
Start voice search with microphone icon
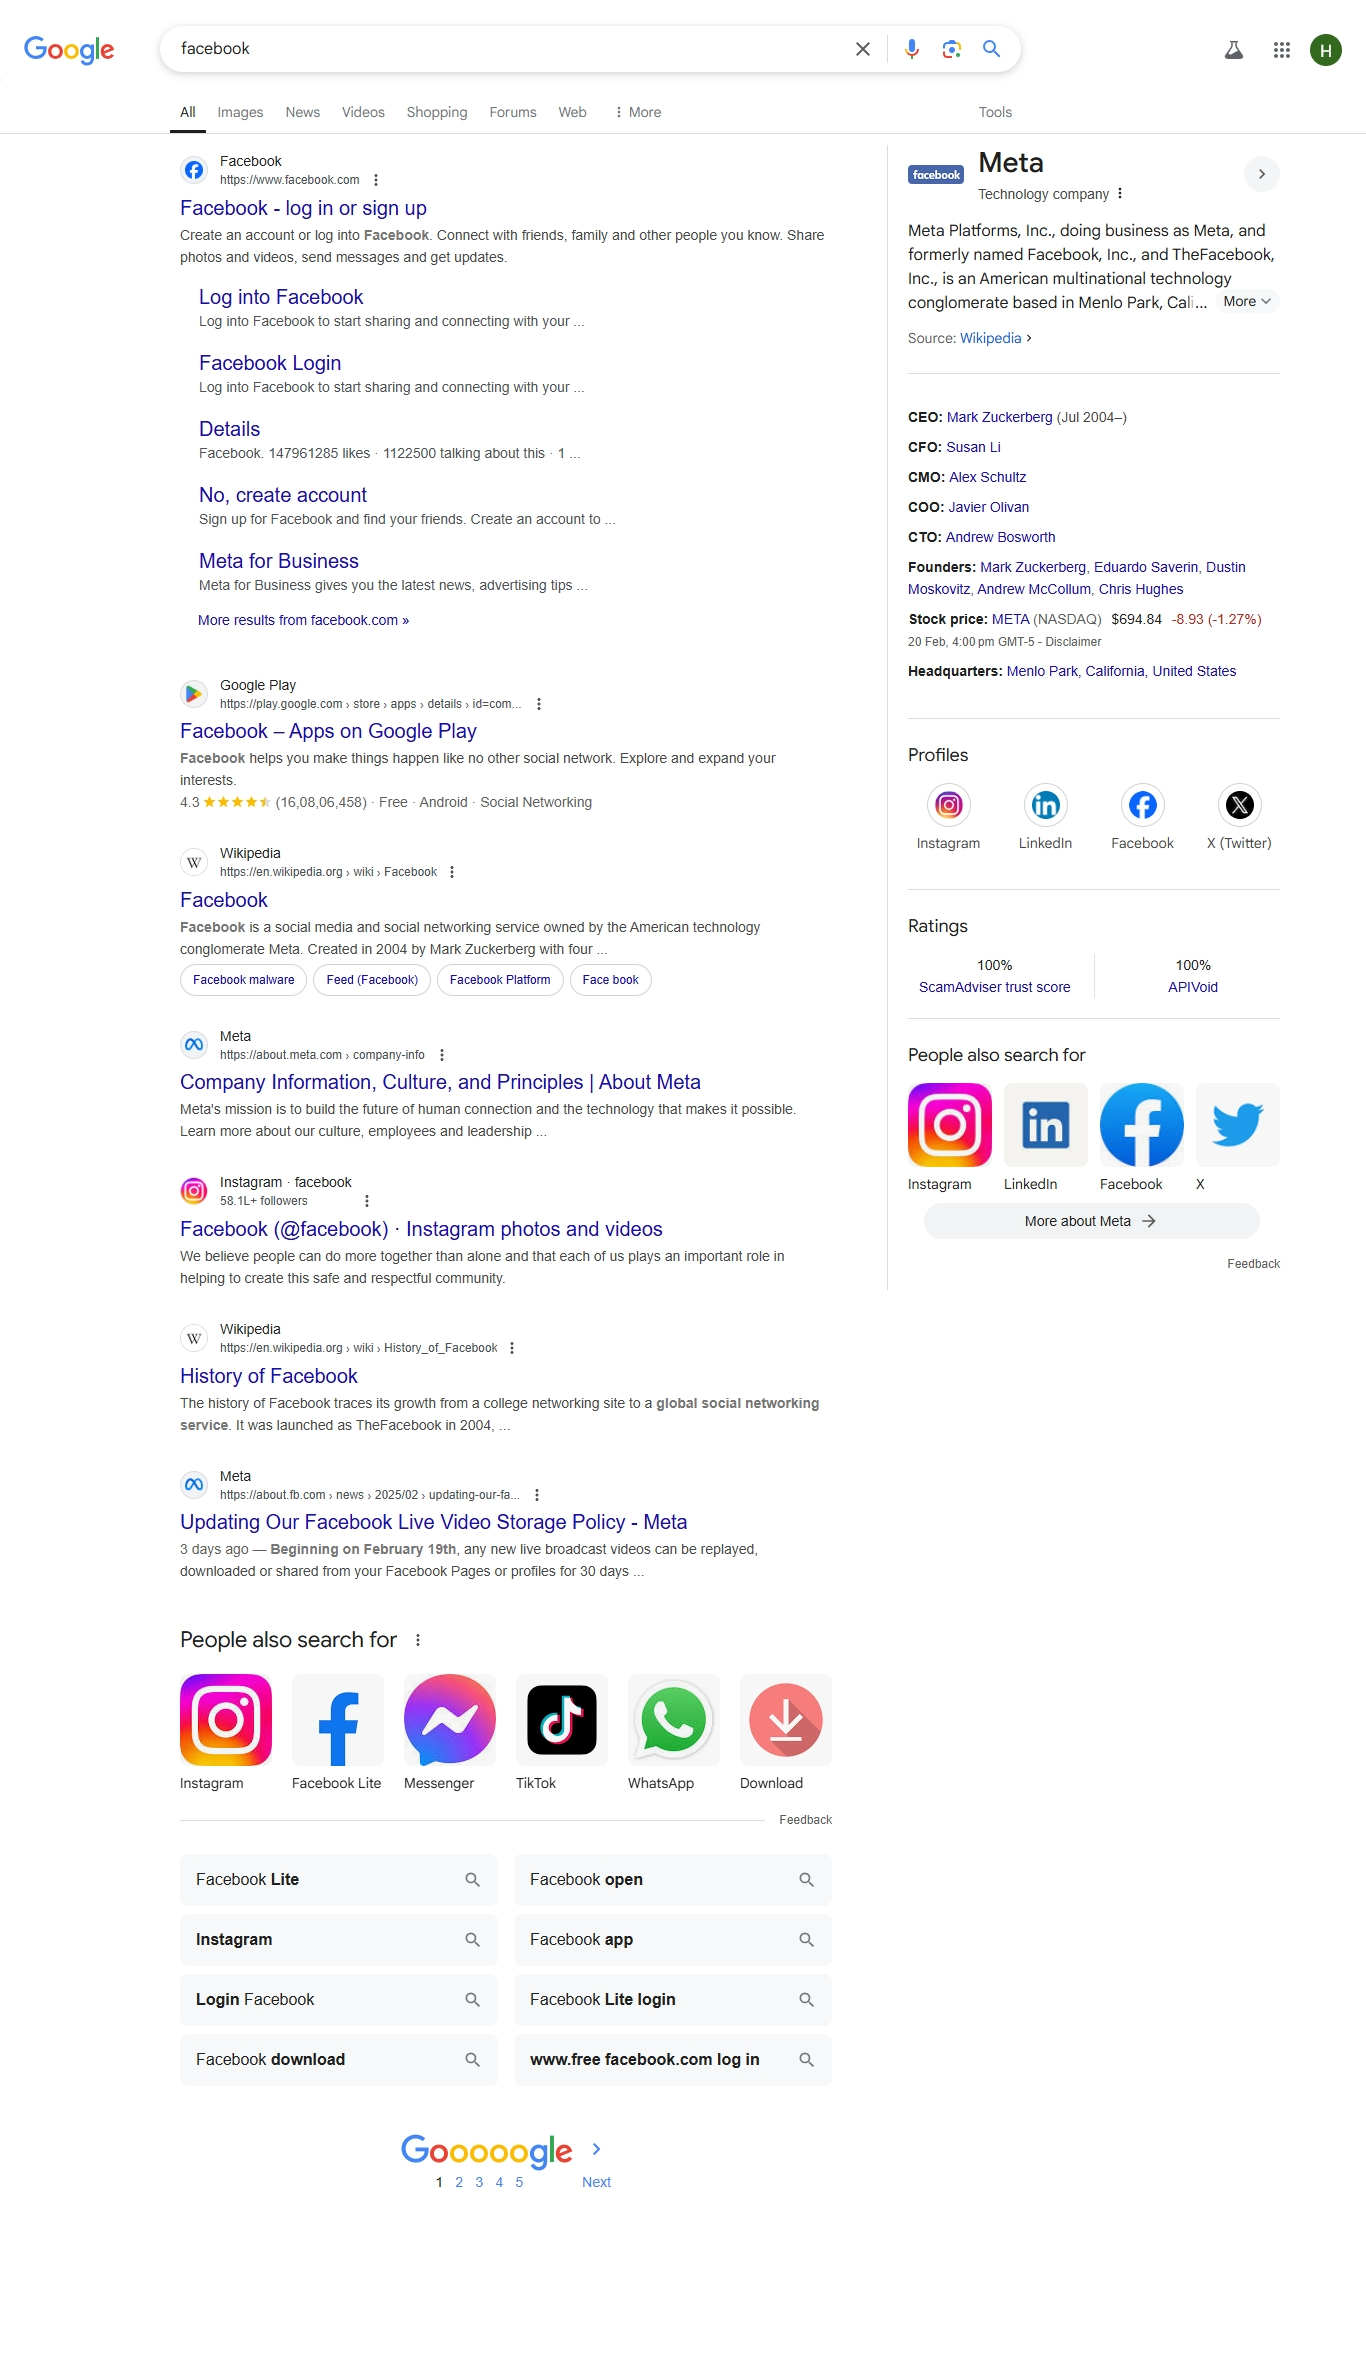[911, 49]
